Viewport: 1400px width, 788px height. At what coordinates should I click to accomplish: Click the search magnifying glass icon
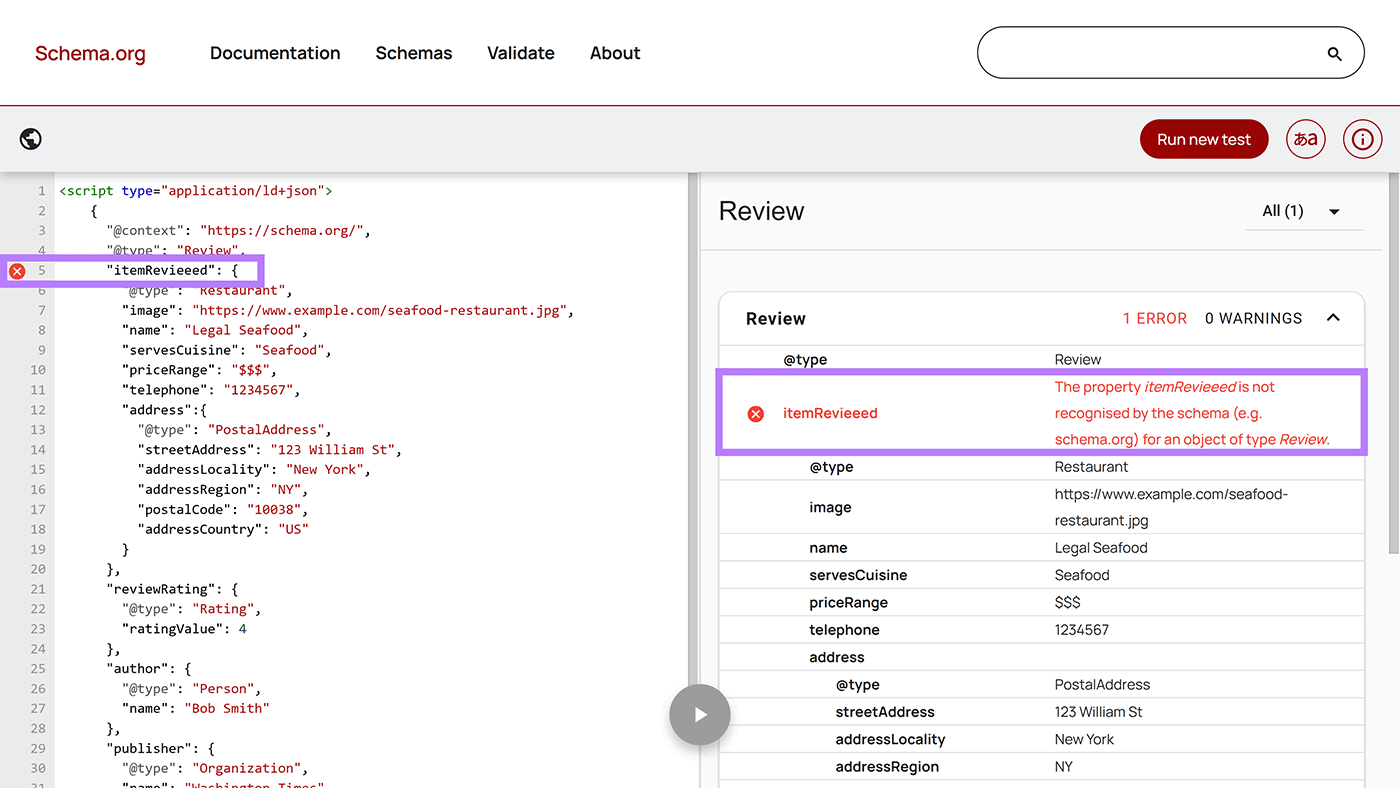point(1334,53)
